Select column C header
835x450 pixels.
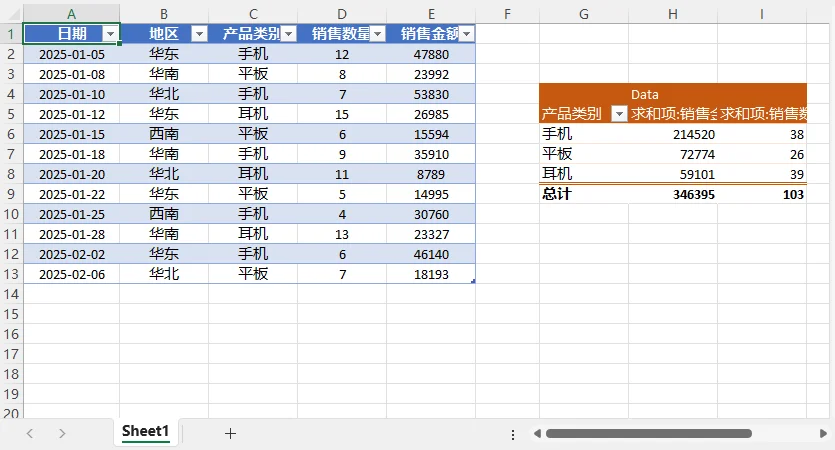253,14
